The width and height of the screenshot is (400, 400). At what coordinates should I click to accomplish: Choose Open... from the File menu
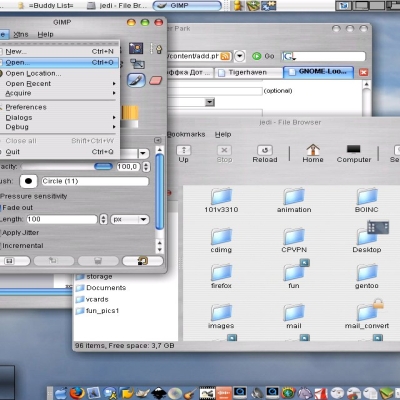click(59, 62)
